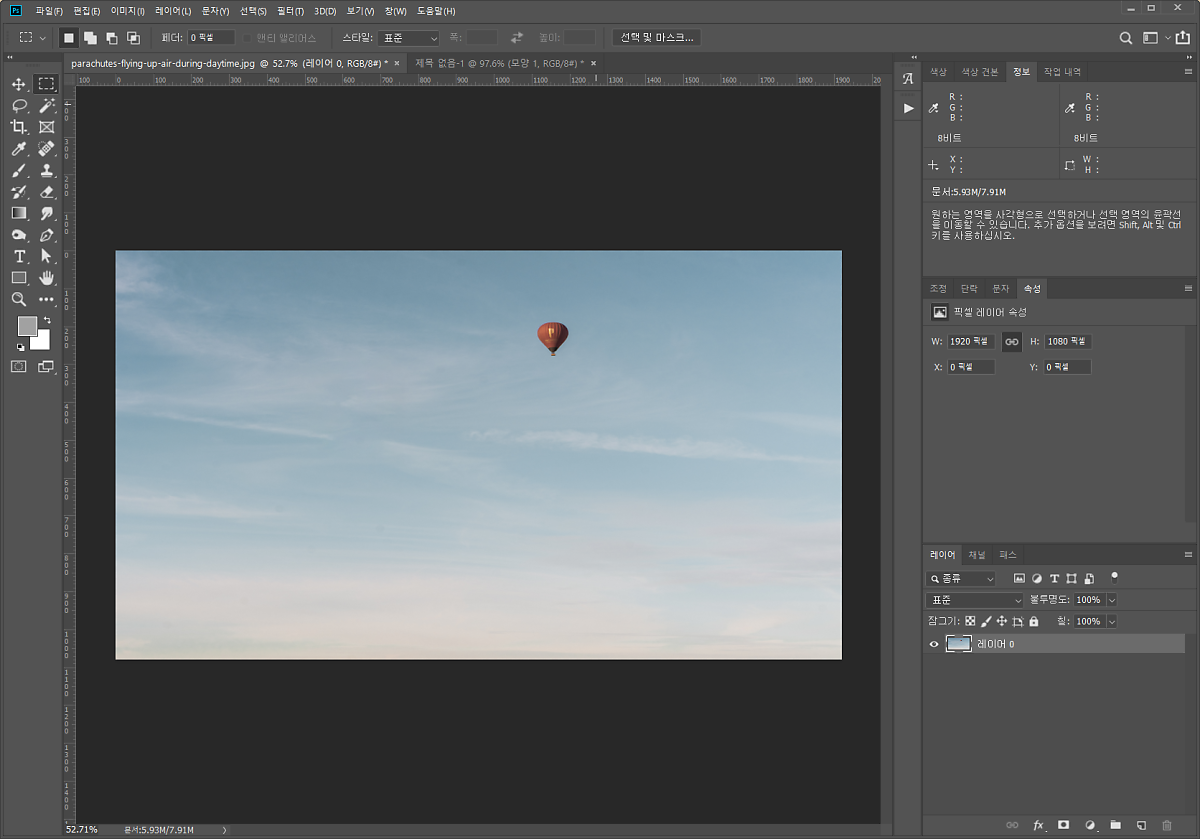Pick the Crop tool

tap(19, 127)
